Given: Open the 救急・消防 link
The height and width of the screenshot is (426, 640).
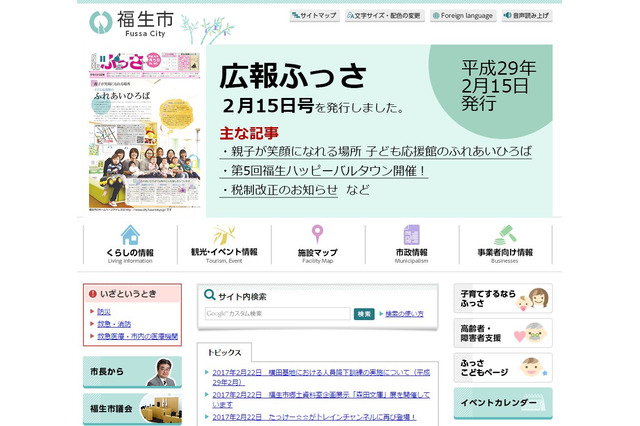Looking at the screenshot, I should click(114, 324).
